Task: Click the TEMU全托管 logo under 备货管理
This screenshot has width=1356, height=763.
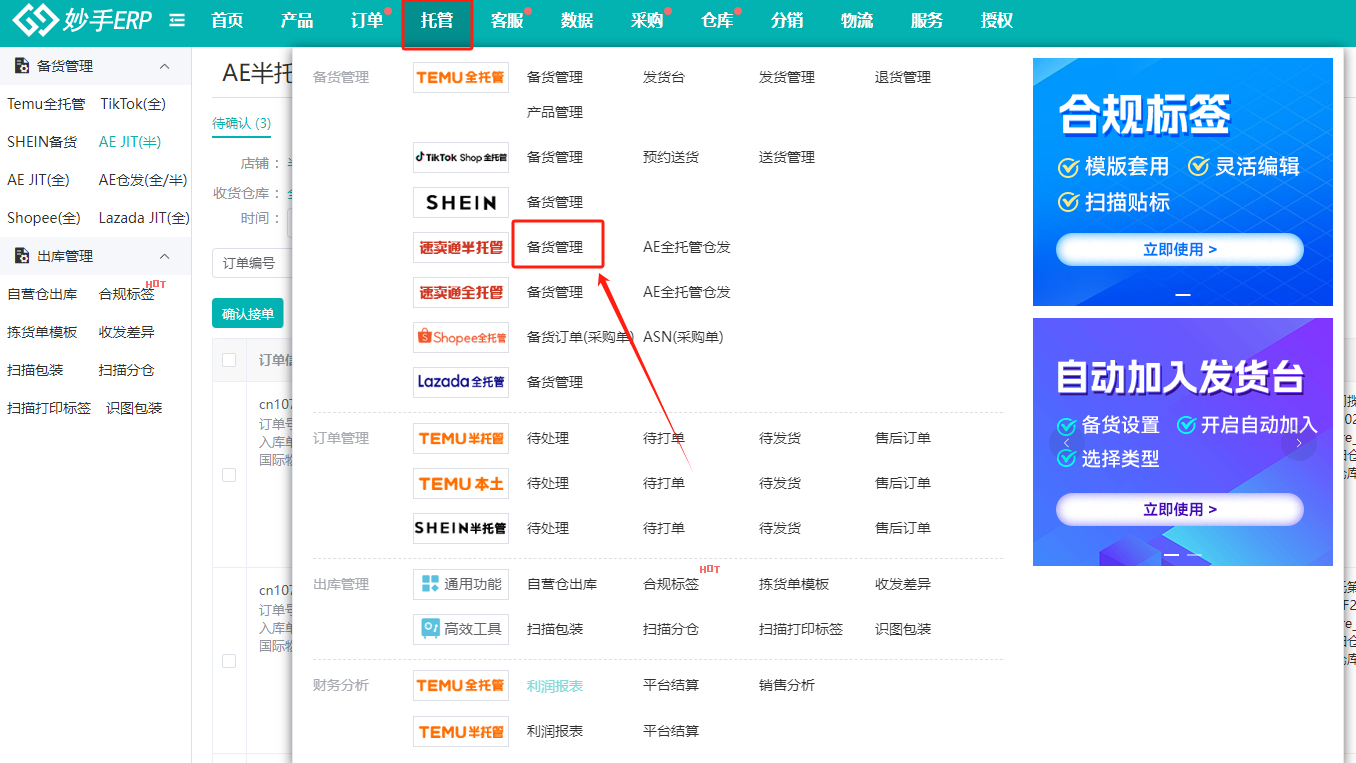Action: click(x=461, y=77)
